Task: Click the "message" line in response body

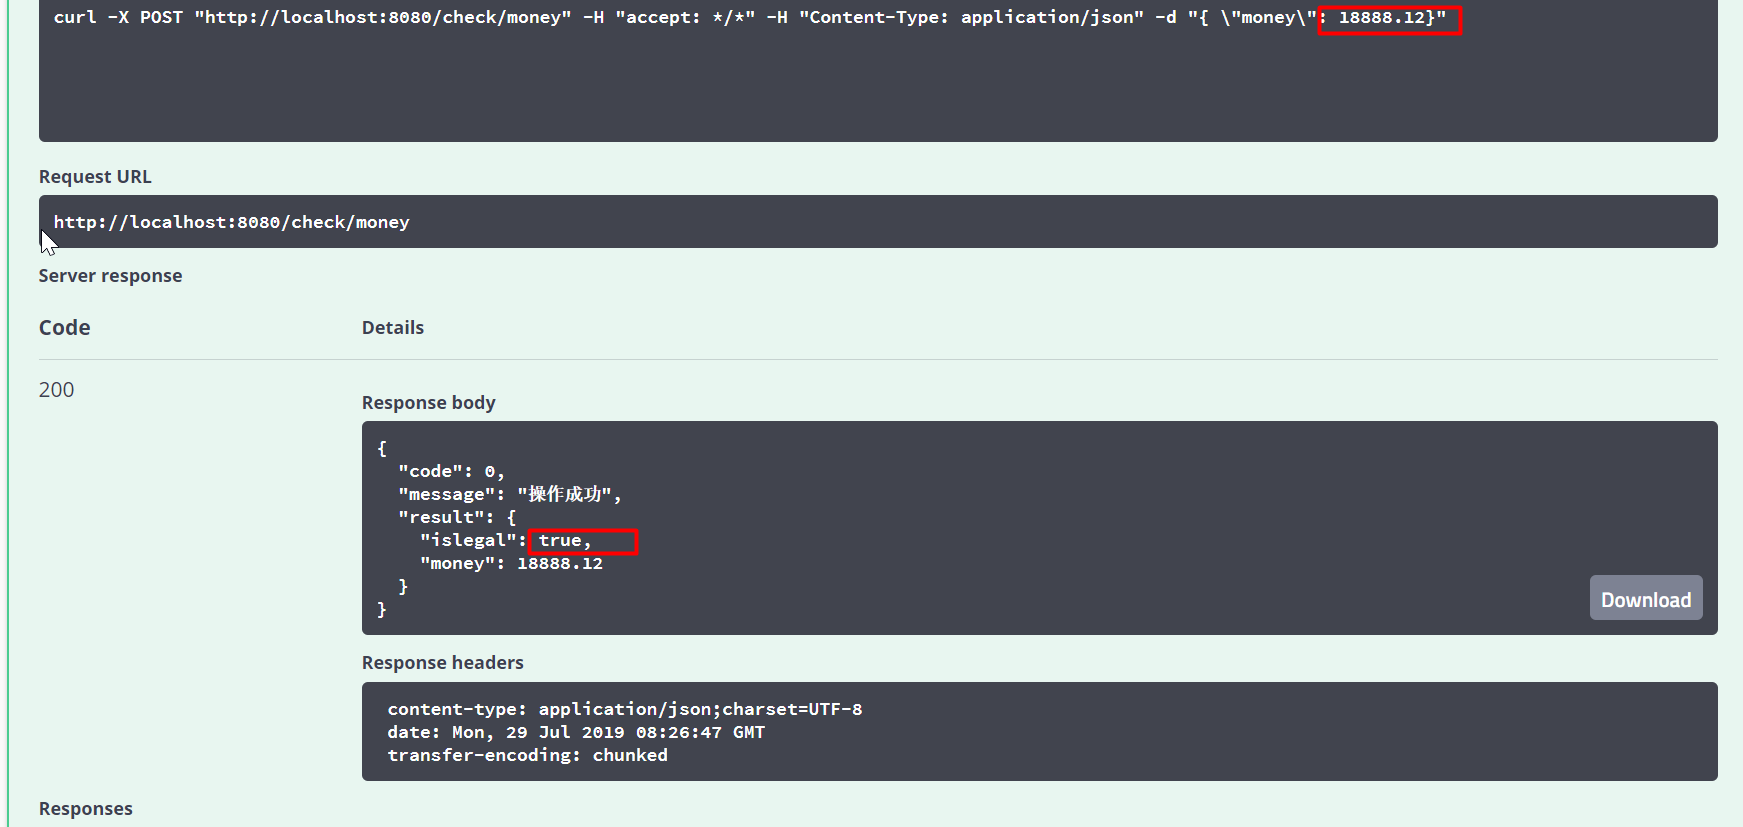Action: (509, 494)
